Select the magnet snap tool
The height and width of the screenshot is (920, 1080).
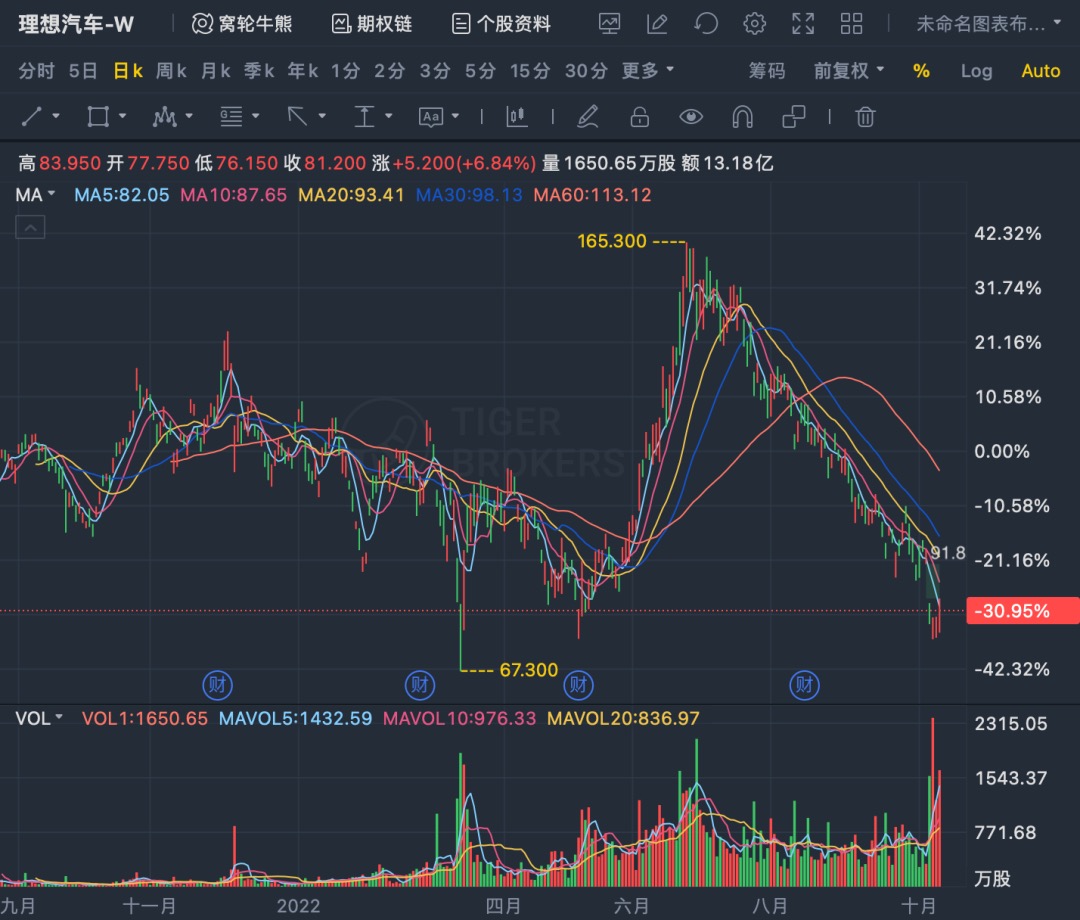[x=741, y=117]
